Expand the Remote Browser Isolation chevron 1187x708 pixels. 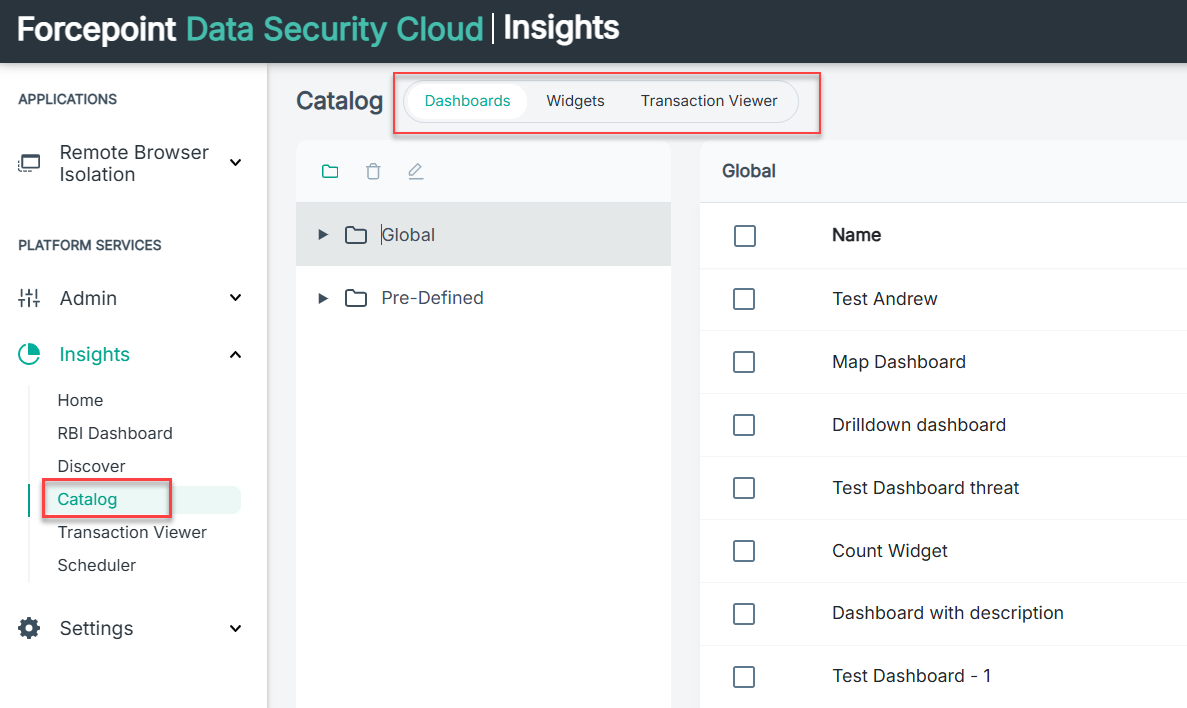235,163
